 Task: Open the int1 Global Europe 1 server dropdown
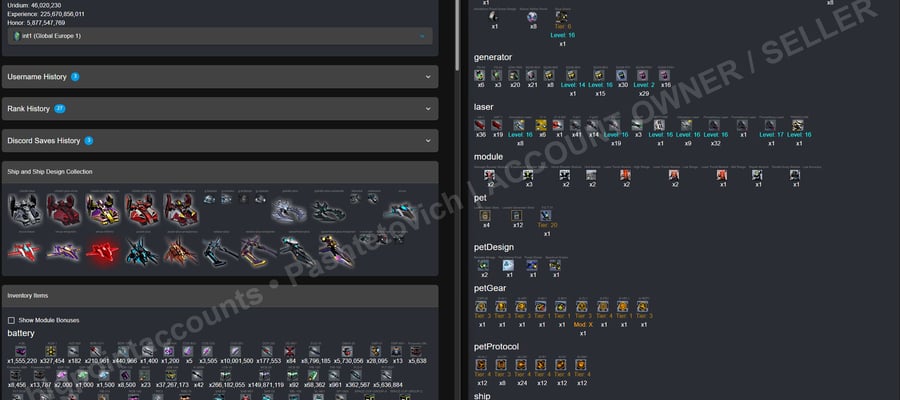(x=220, y=36)
